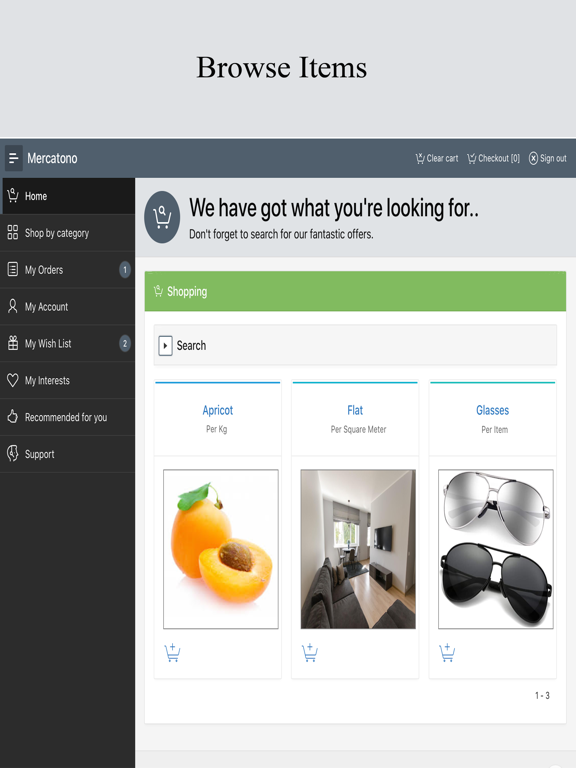
Task: Open Shop by category
Action: coord(68,233)
